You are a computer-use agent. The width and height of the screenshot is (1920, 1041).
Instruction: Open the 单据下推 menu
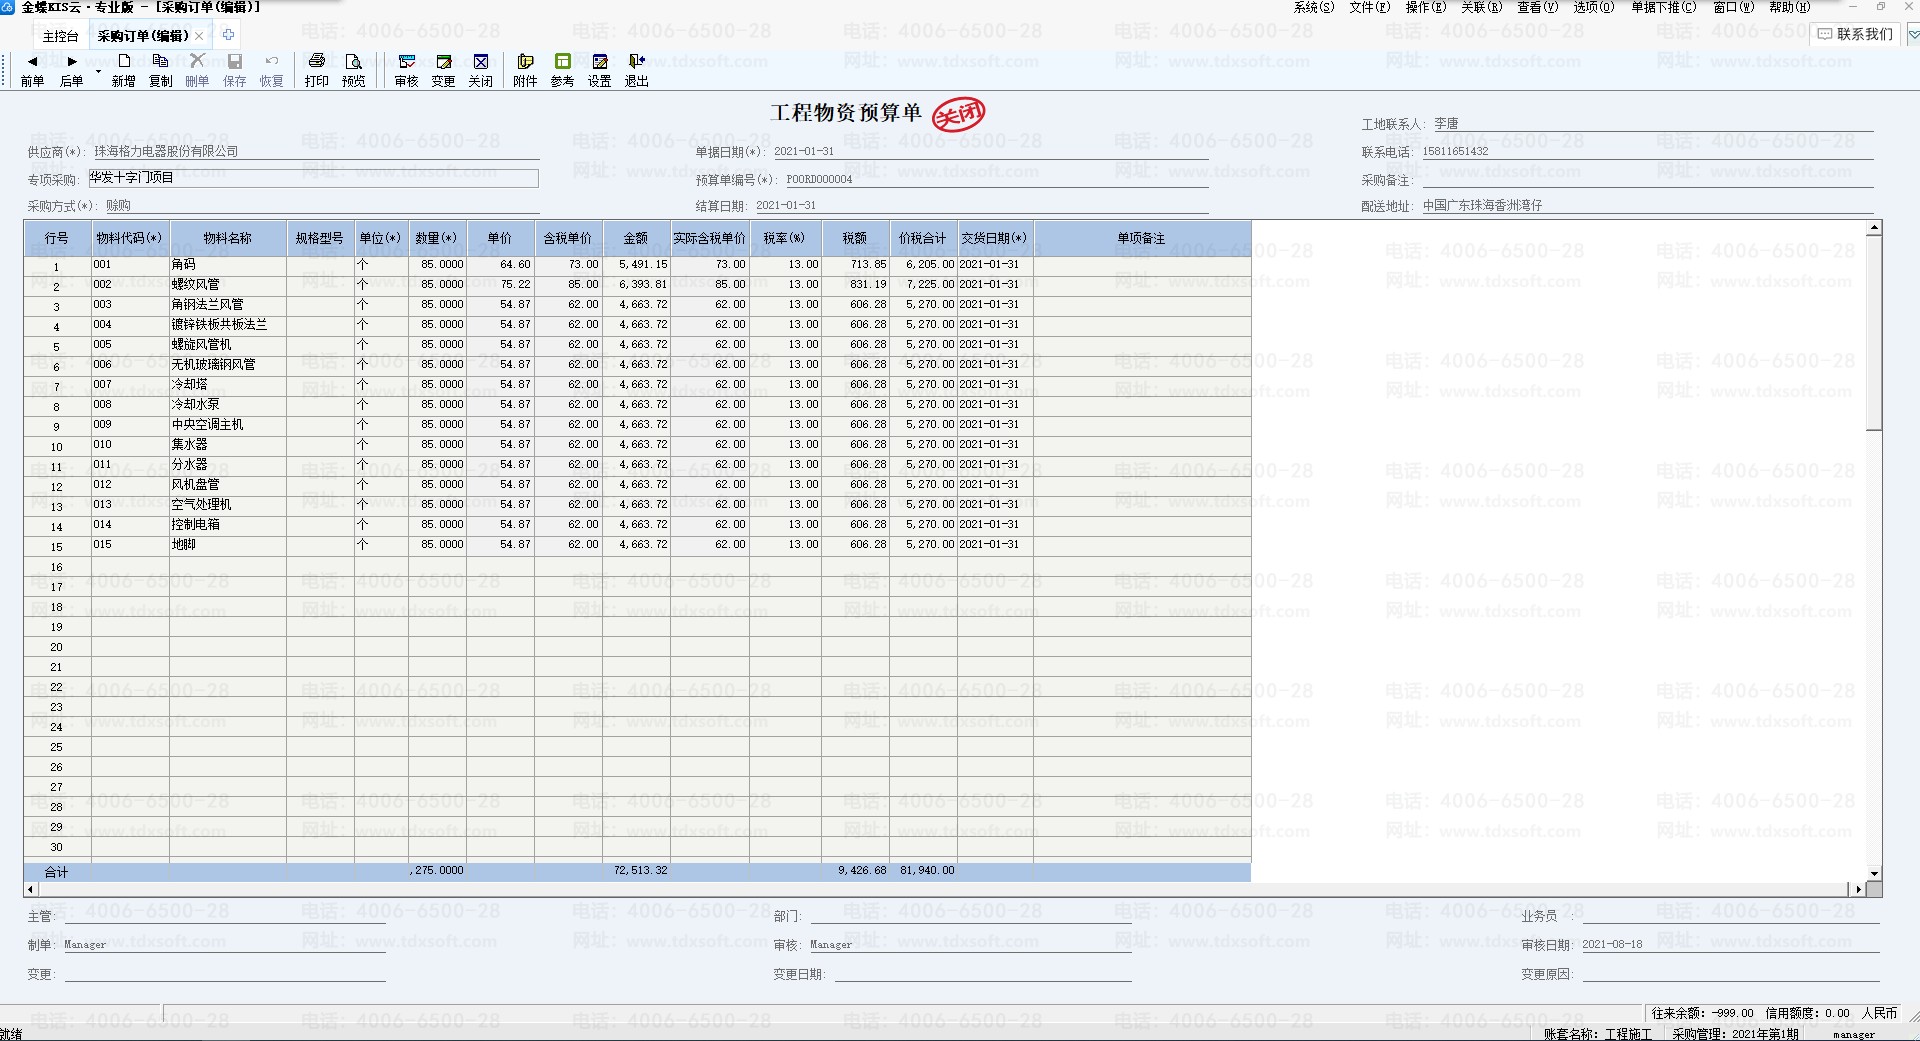1663,7
